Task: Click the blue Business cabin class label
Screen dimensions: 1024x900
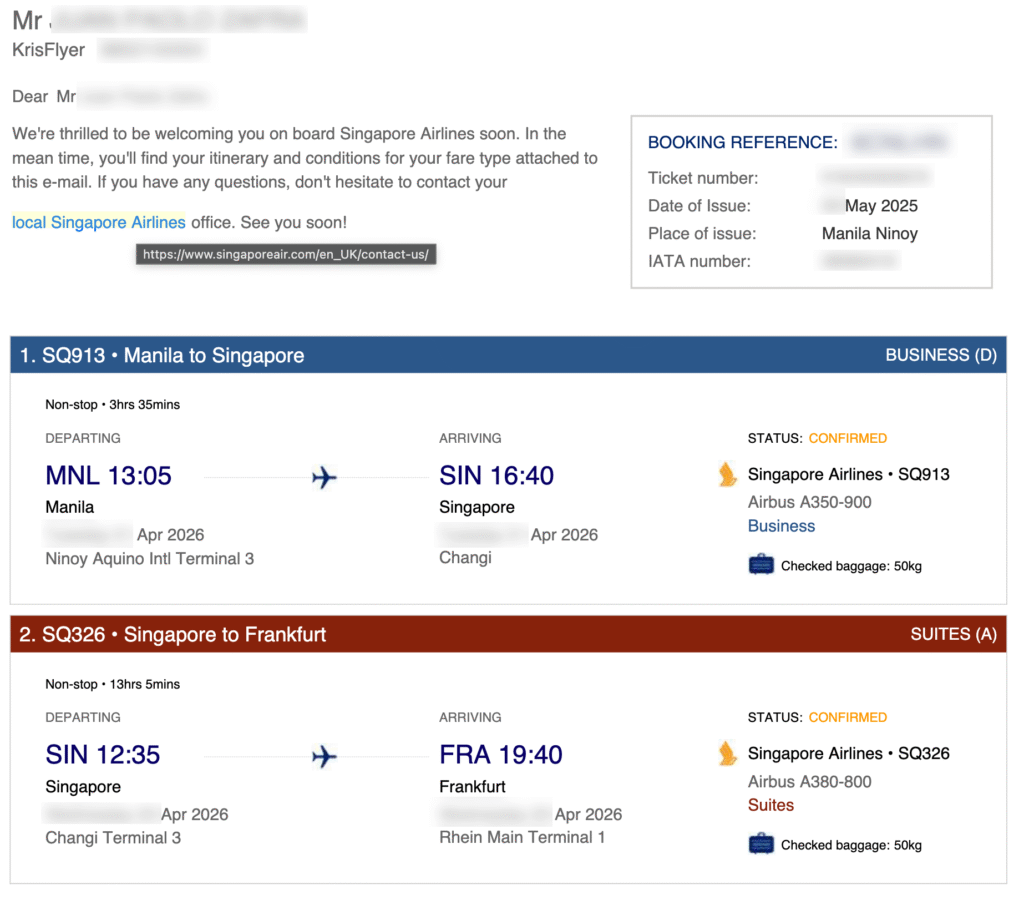Action: tap(781, 526)
